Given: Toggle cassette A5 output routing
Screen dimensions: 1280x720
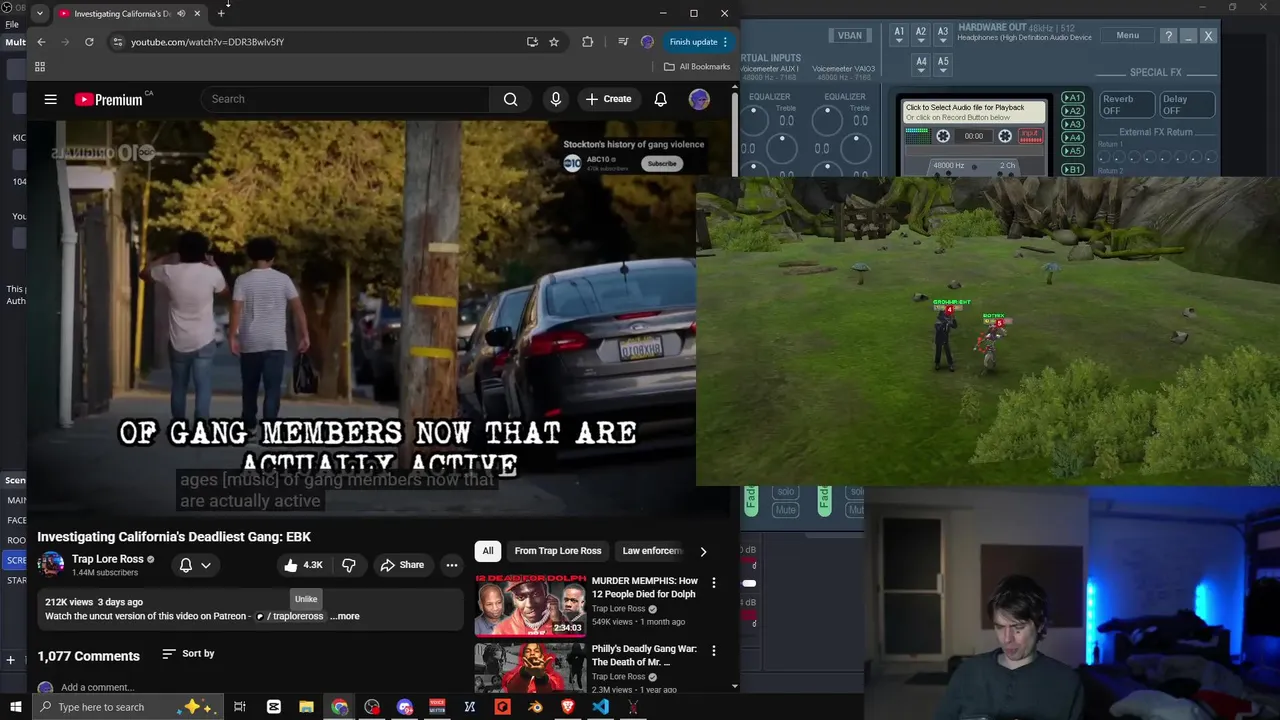Looking at the screenshot, I should [x=1072, y=151].
